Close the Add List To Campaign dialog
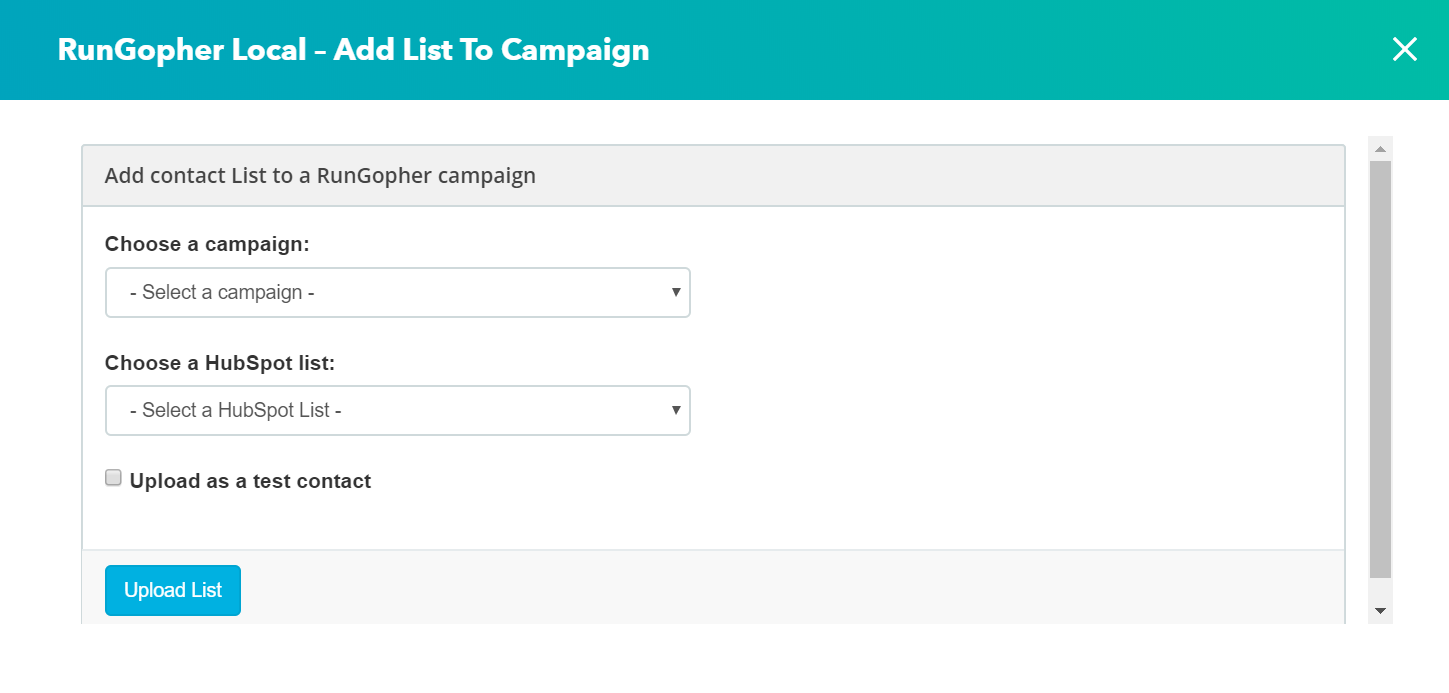 tap(1405, 50)
